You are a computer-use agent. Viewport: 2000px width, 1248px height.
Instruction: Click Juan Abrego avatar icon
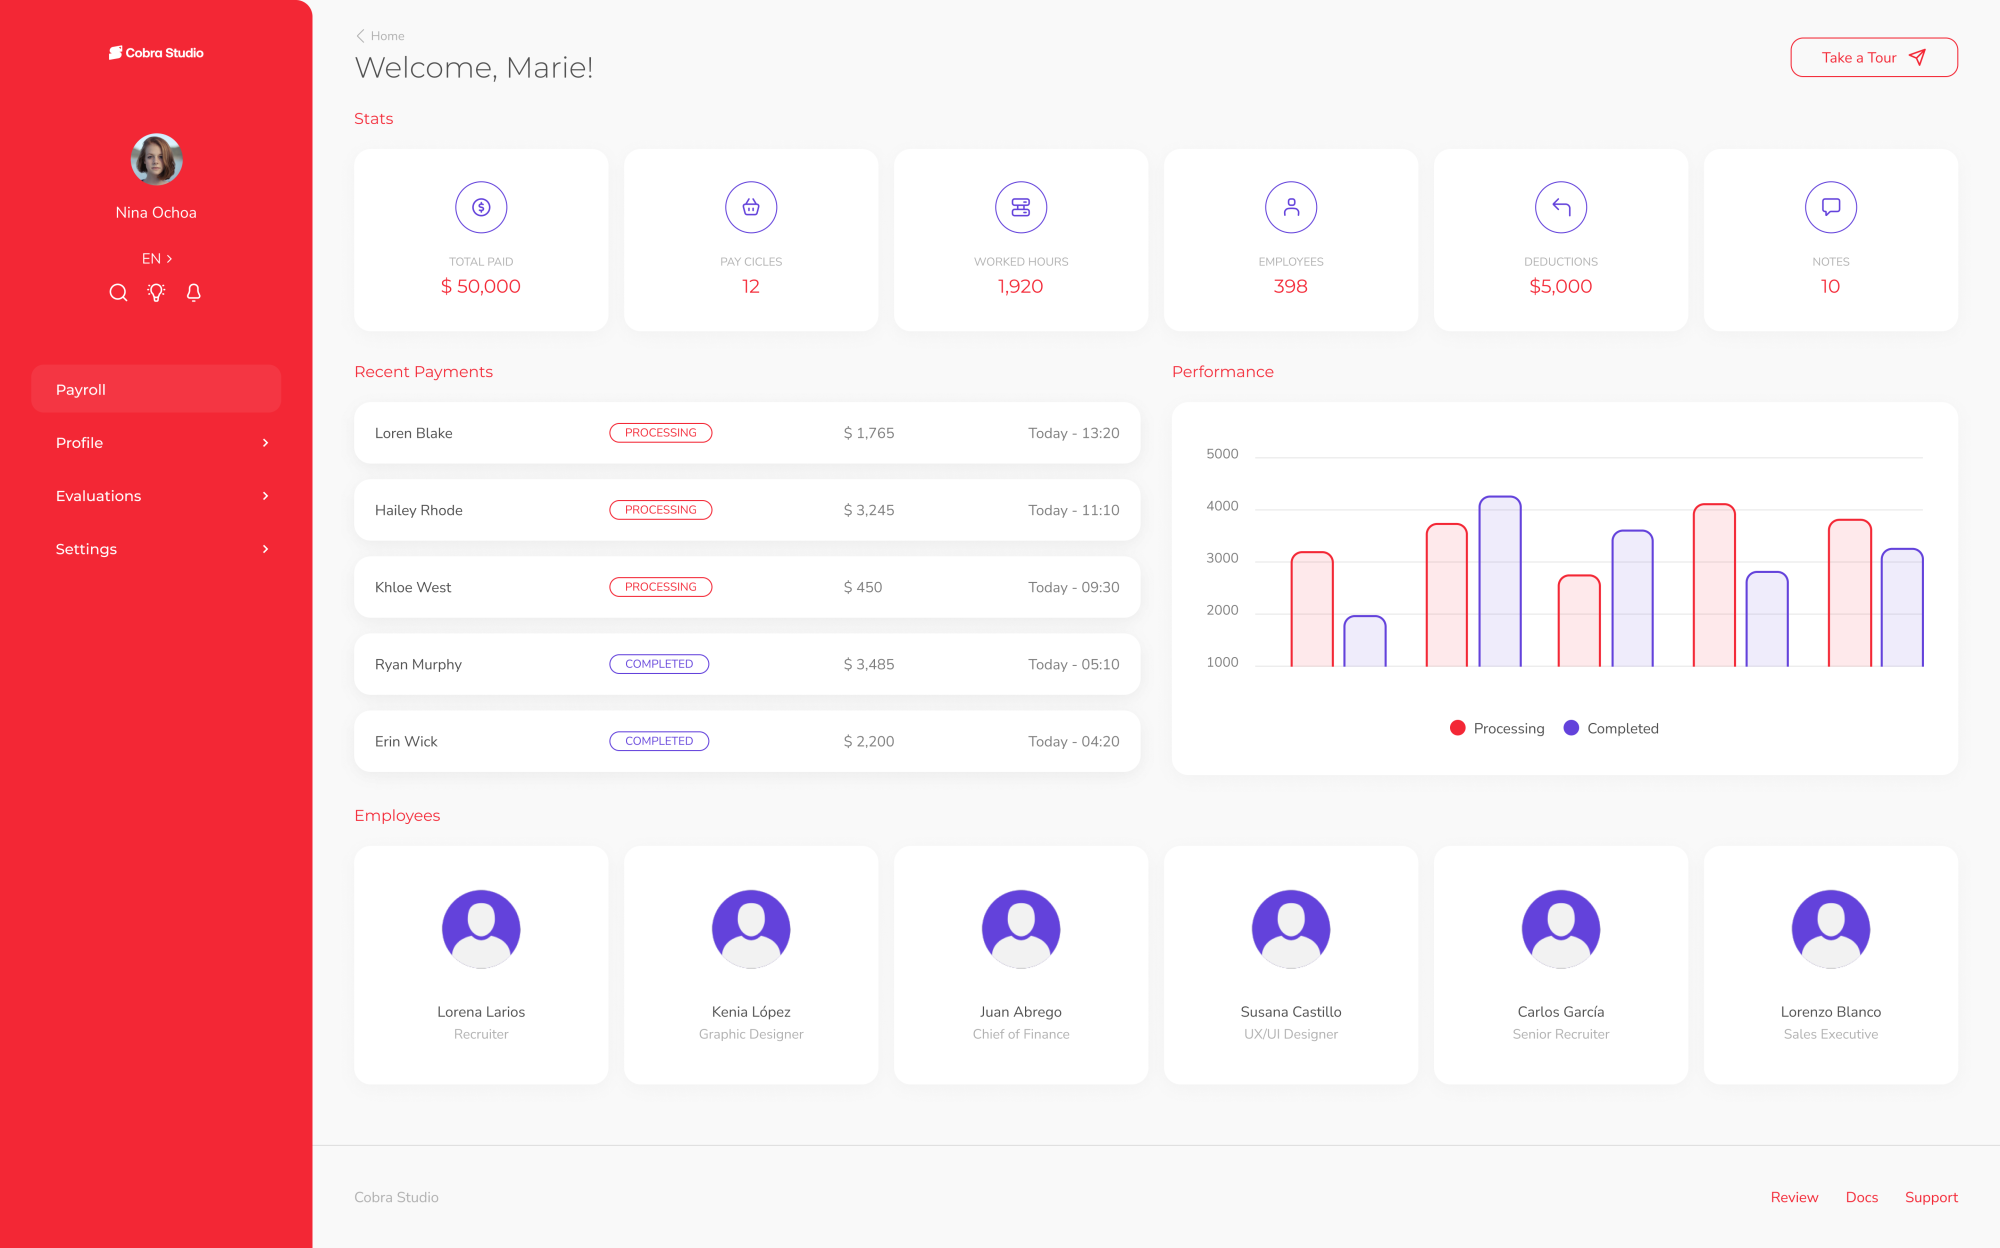[x=1021, y=929]
